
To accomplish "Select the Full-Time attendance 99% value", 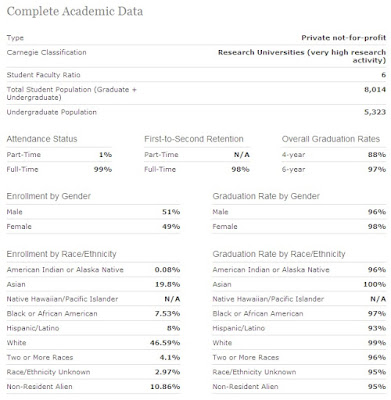I will [103, 169].
